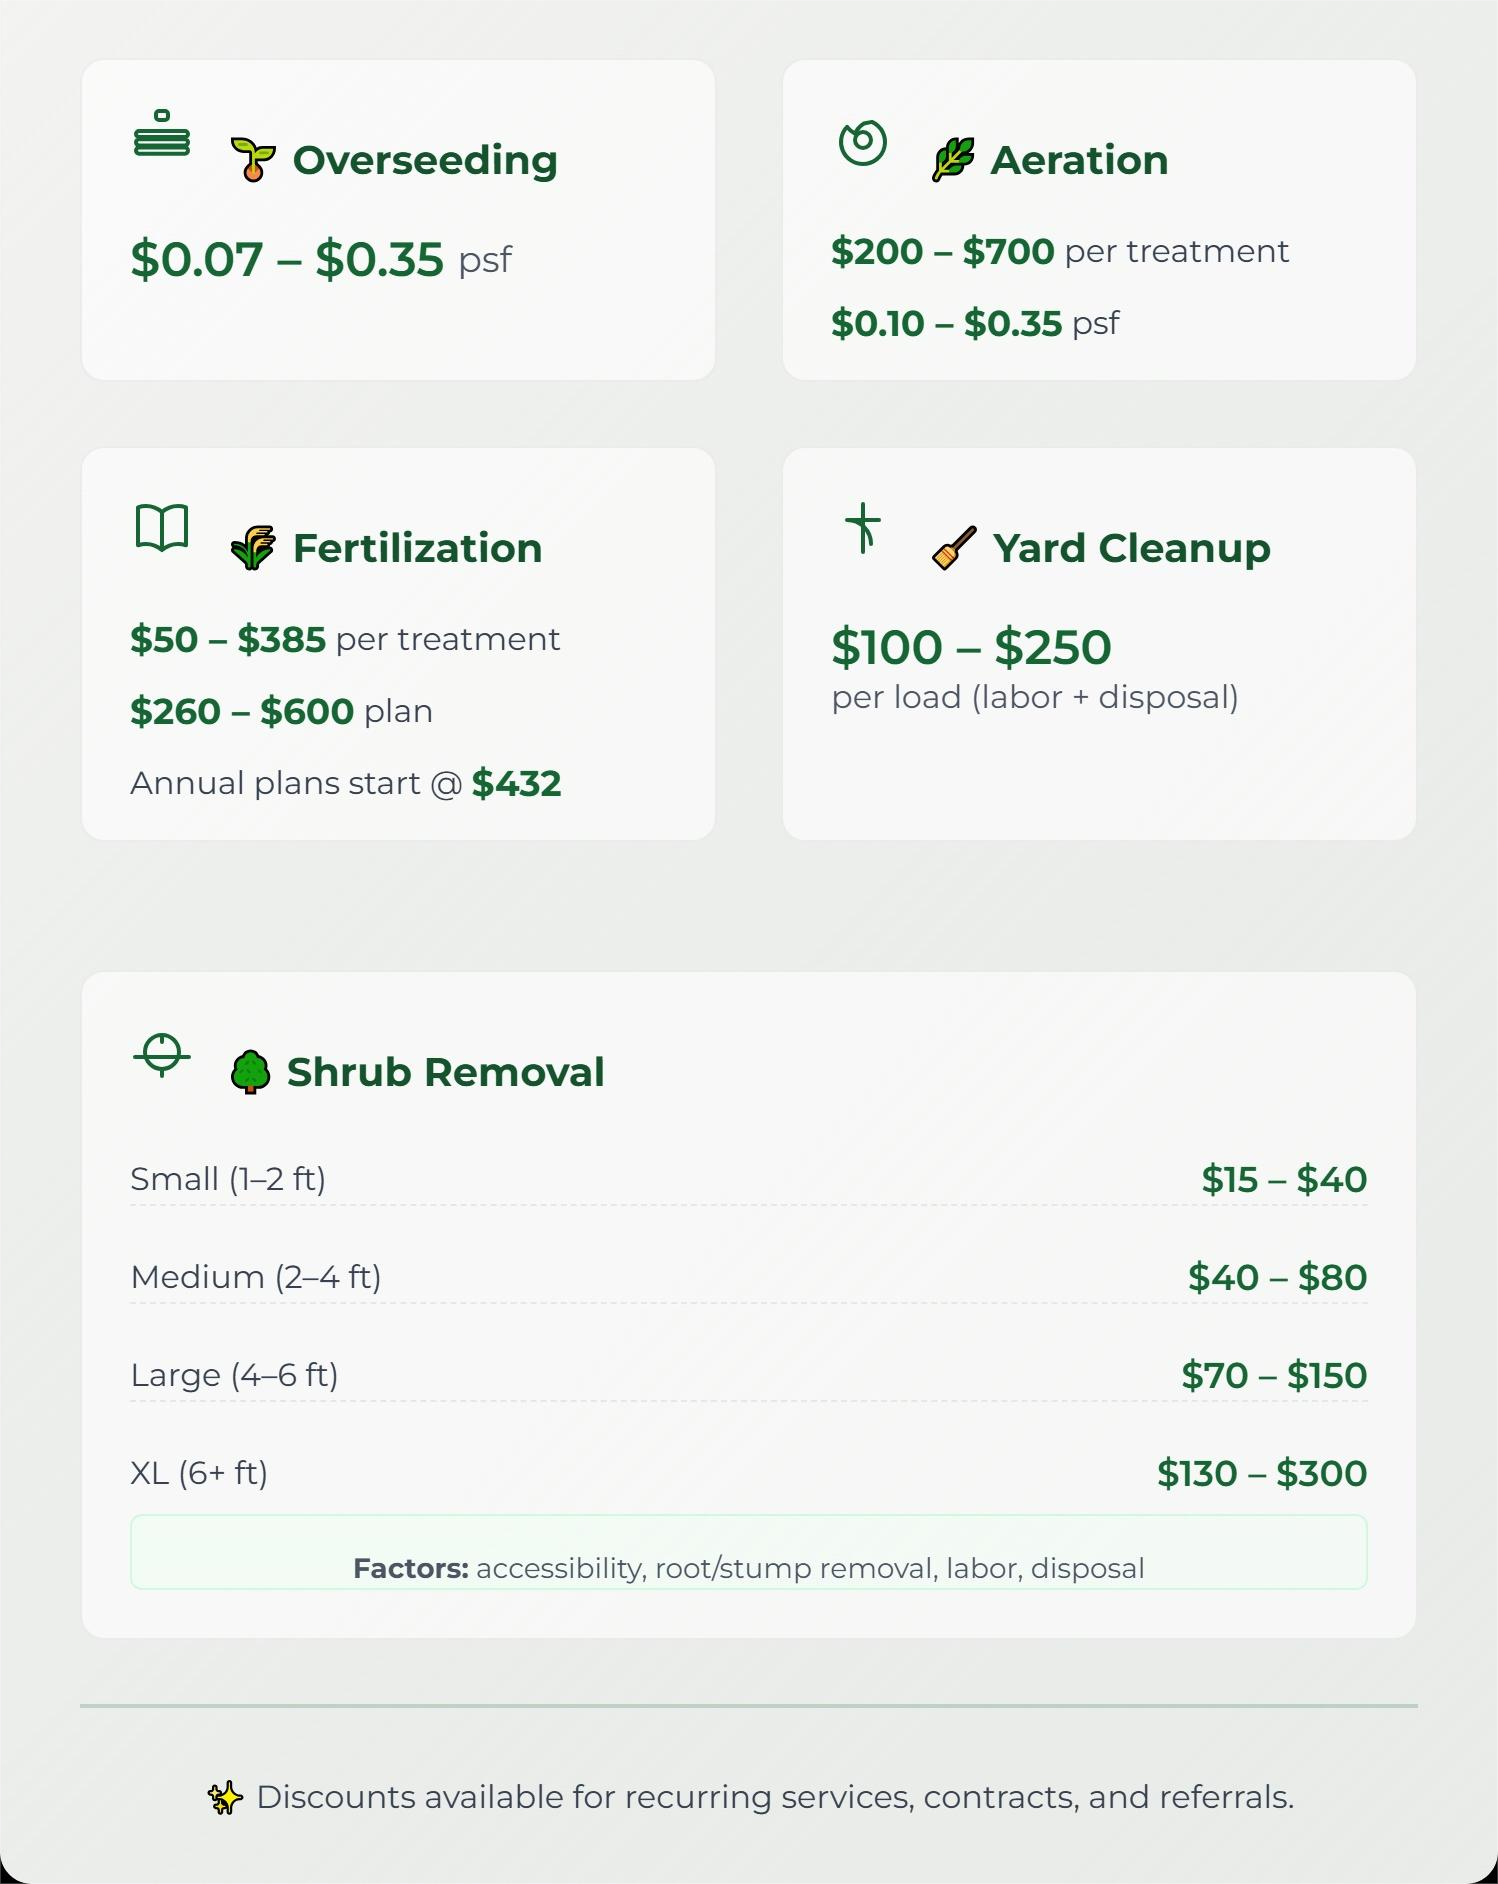This screenshot has width=1498, height=1884.
Task: Click the spiral circle icon in Aeration card
Action: pos(863,142)
